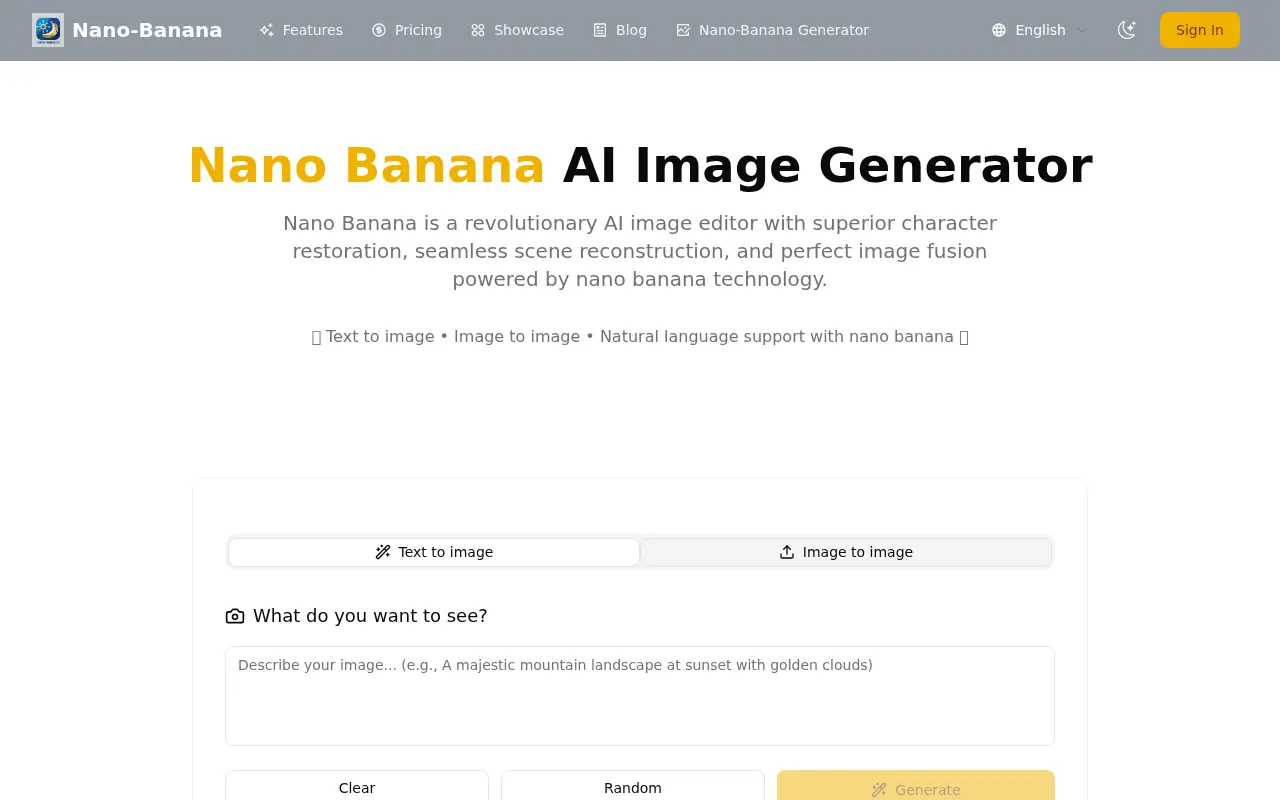
Task: Click the Pricing tag icon
Action: point(381,30)
